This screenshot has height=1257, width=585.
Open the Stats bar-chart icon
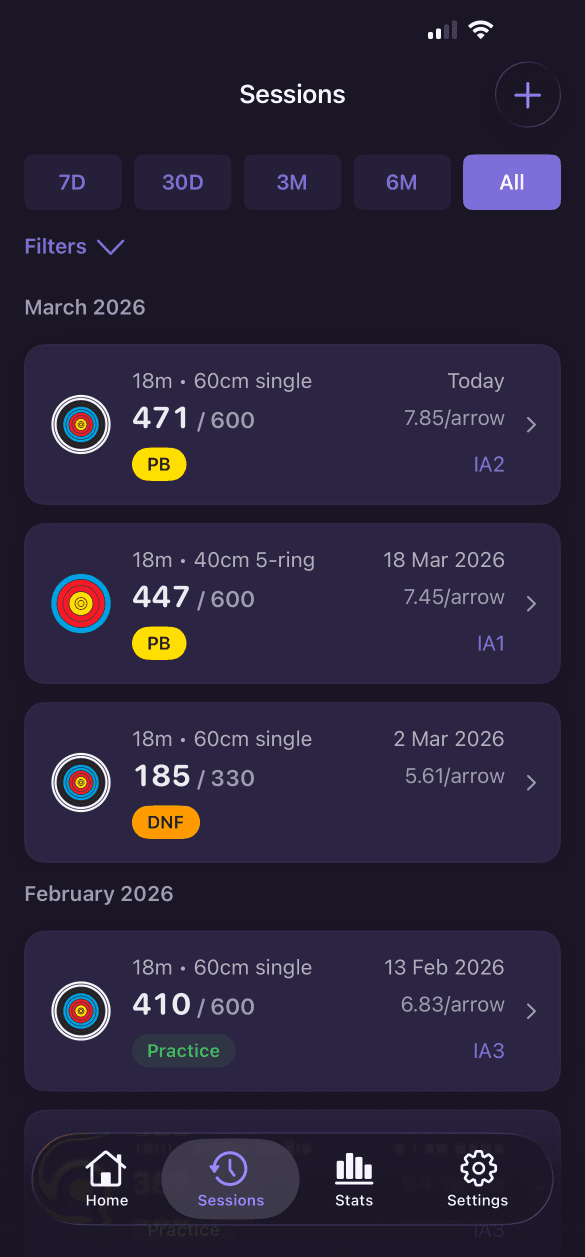point(353,1167)
